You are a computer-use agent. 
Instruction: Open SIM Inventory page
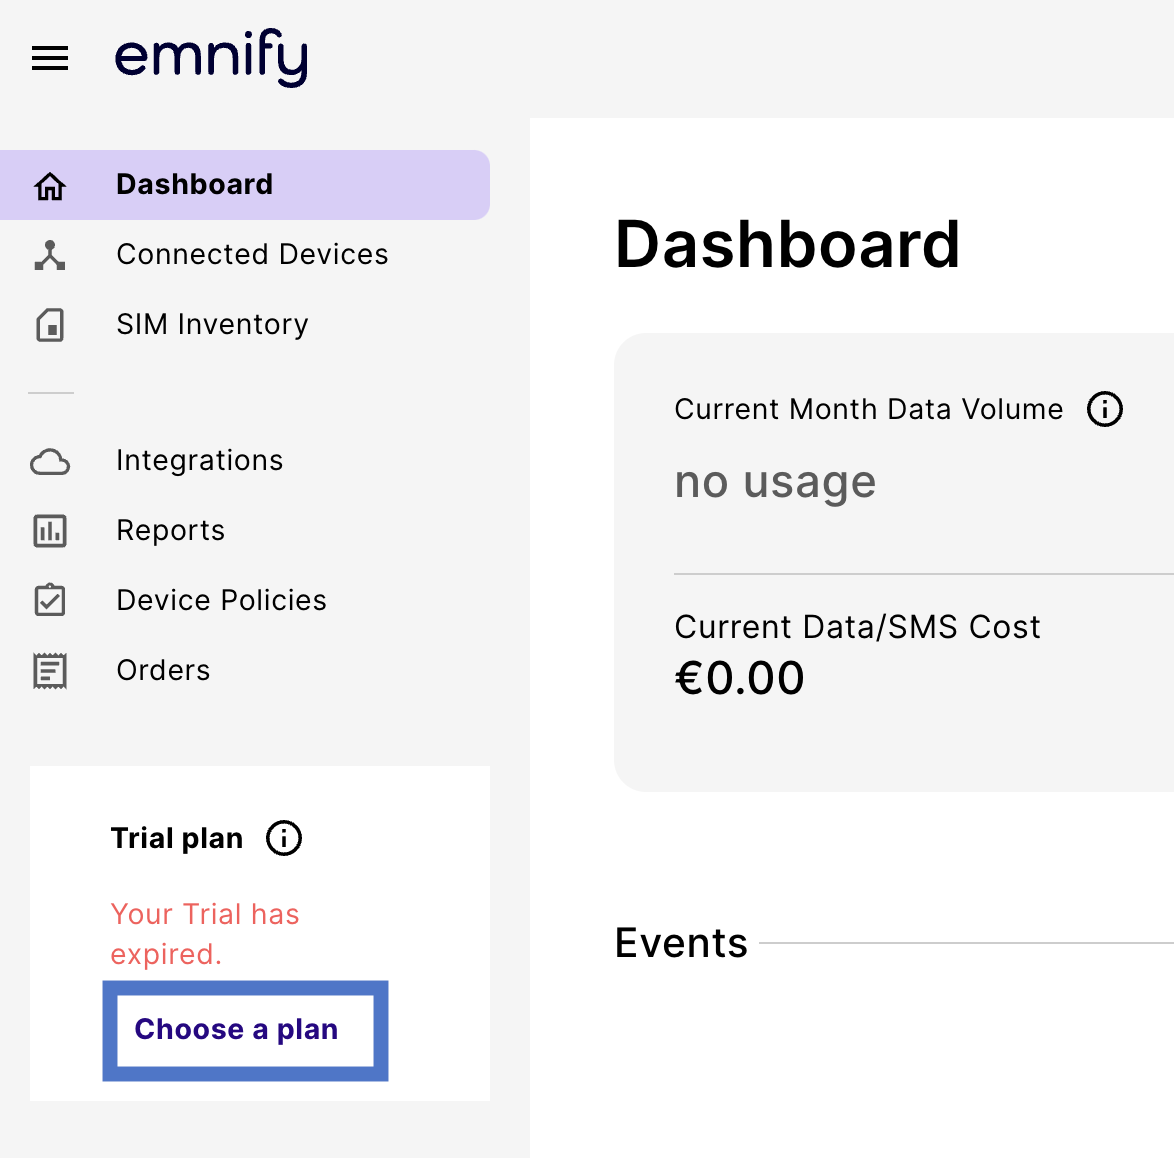pyautogui.click(x=212, y=325)
